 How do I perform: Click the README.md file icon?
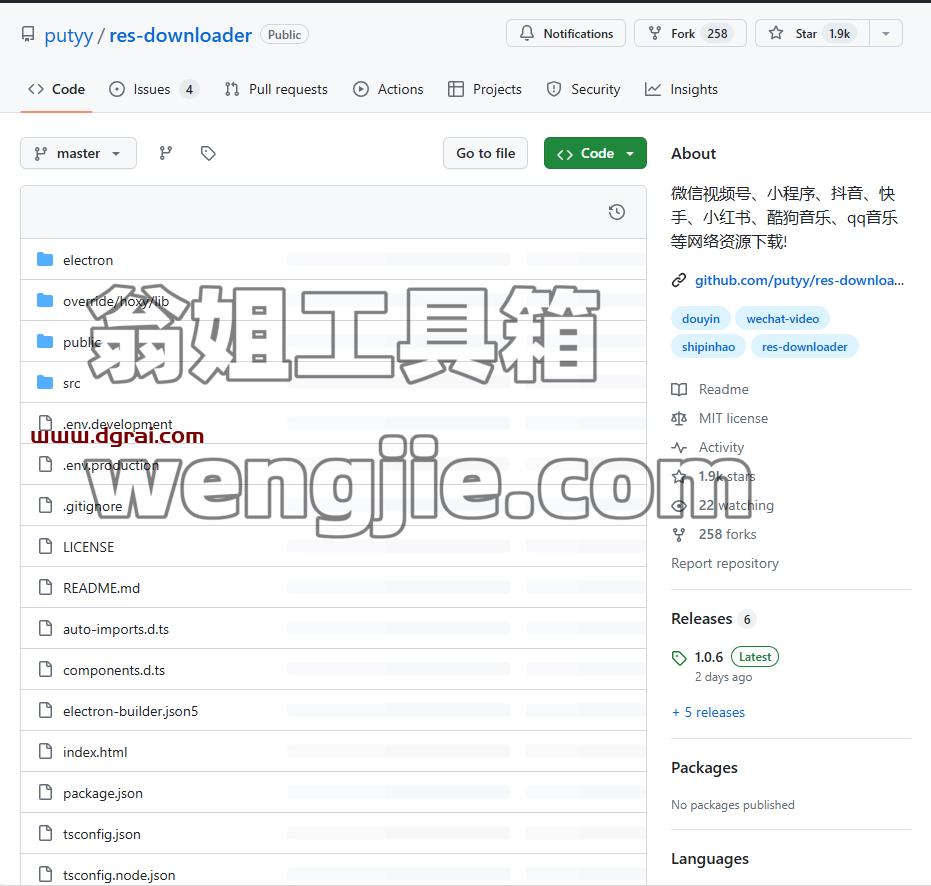45,587
